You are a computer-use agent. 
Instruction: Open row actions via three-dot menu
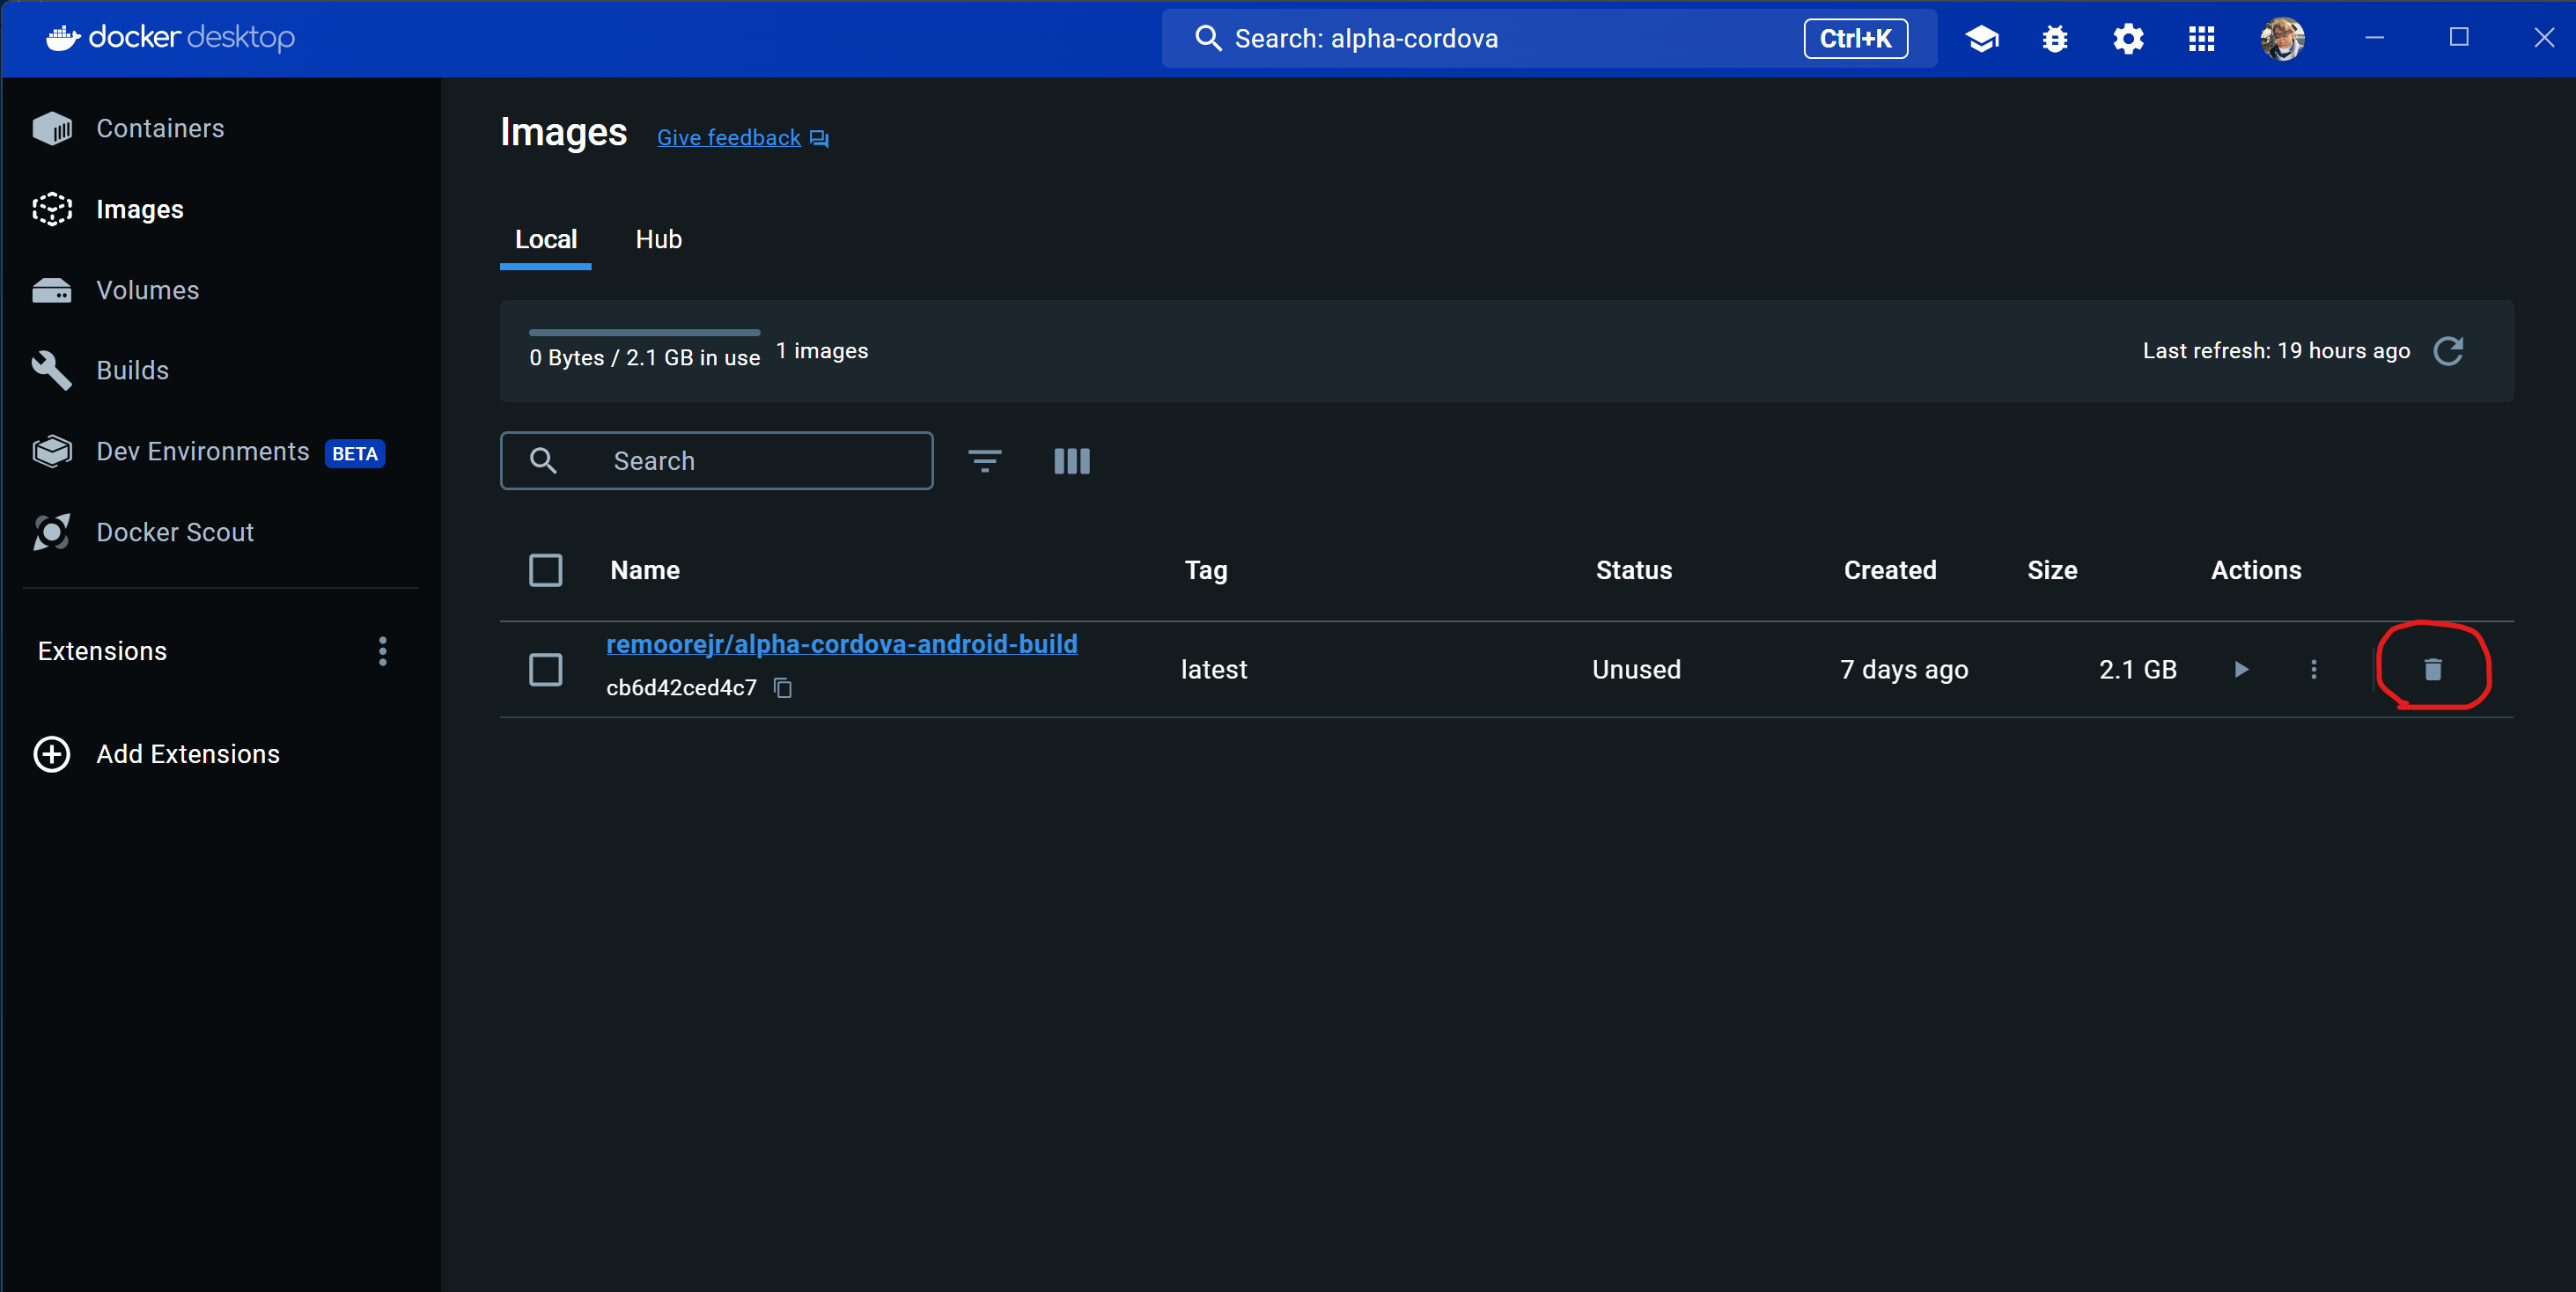[2314, 669]
